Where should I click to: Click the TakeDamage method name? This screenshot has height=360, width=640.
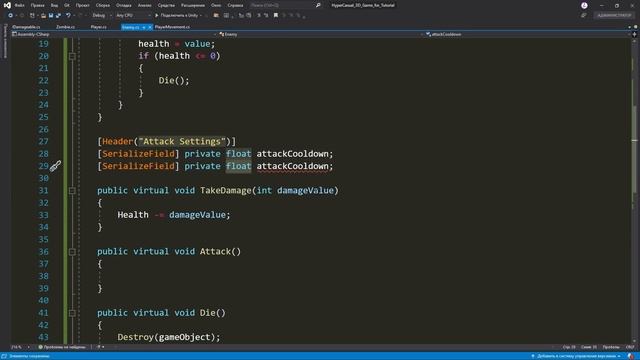pos(226,191)
